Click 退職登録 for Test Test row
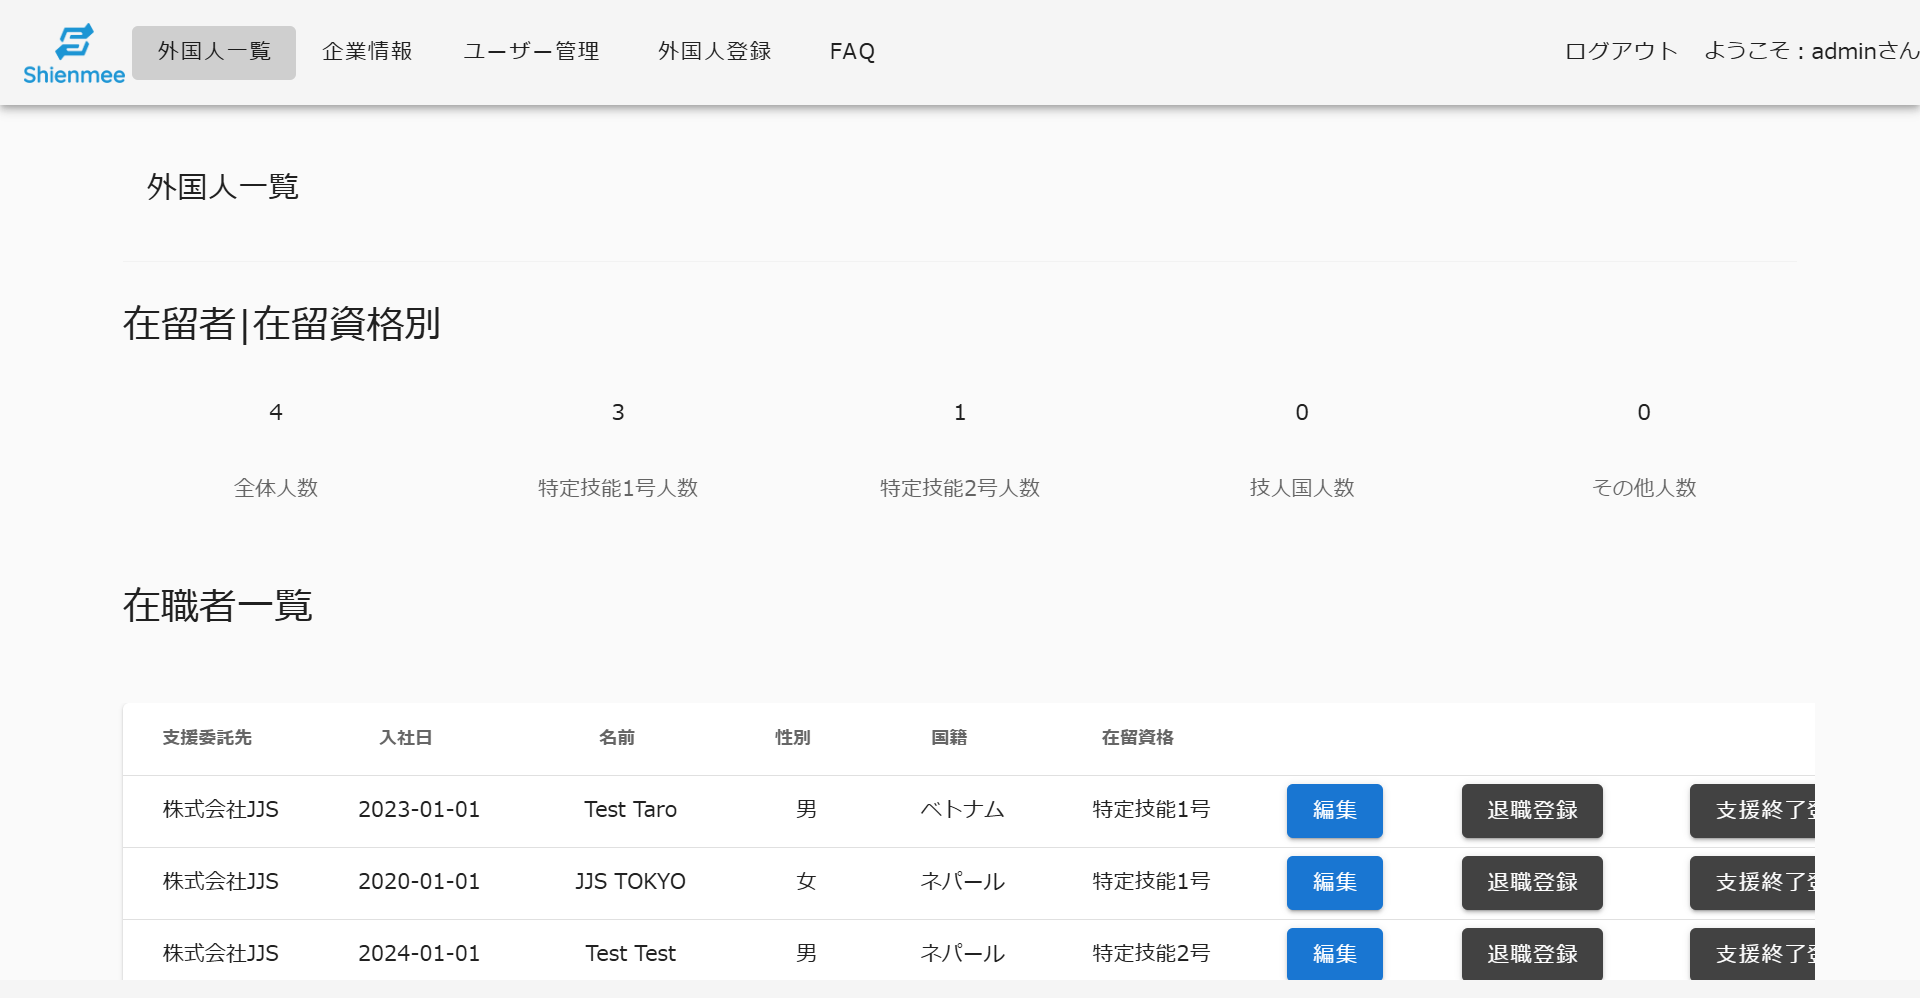This screenshot has height=998, width=1920. 1531,954
